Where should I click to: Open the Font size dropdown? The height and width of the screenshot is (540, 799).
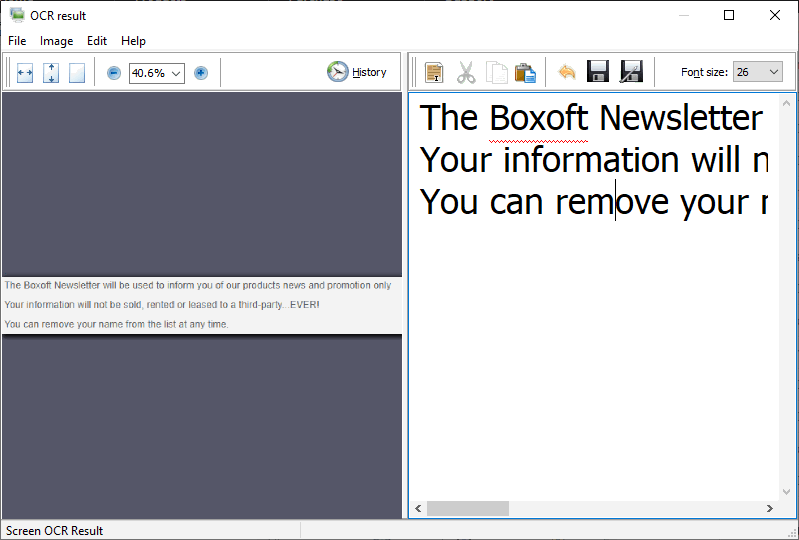tap(757, 72)
